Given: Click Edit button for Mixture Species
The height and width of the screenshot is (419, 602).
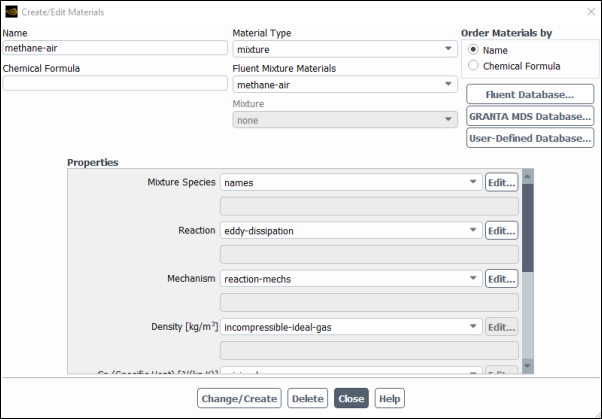Looking at the screenshot, I should click(501, 183).
